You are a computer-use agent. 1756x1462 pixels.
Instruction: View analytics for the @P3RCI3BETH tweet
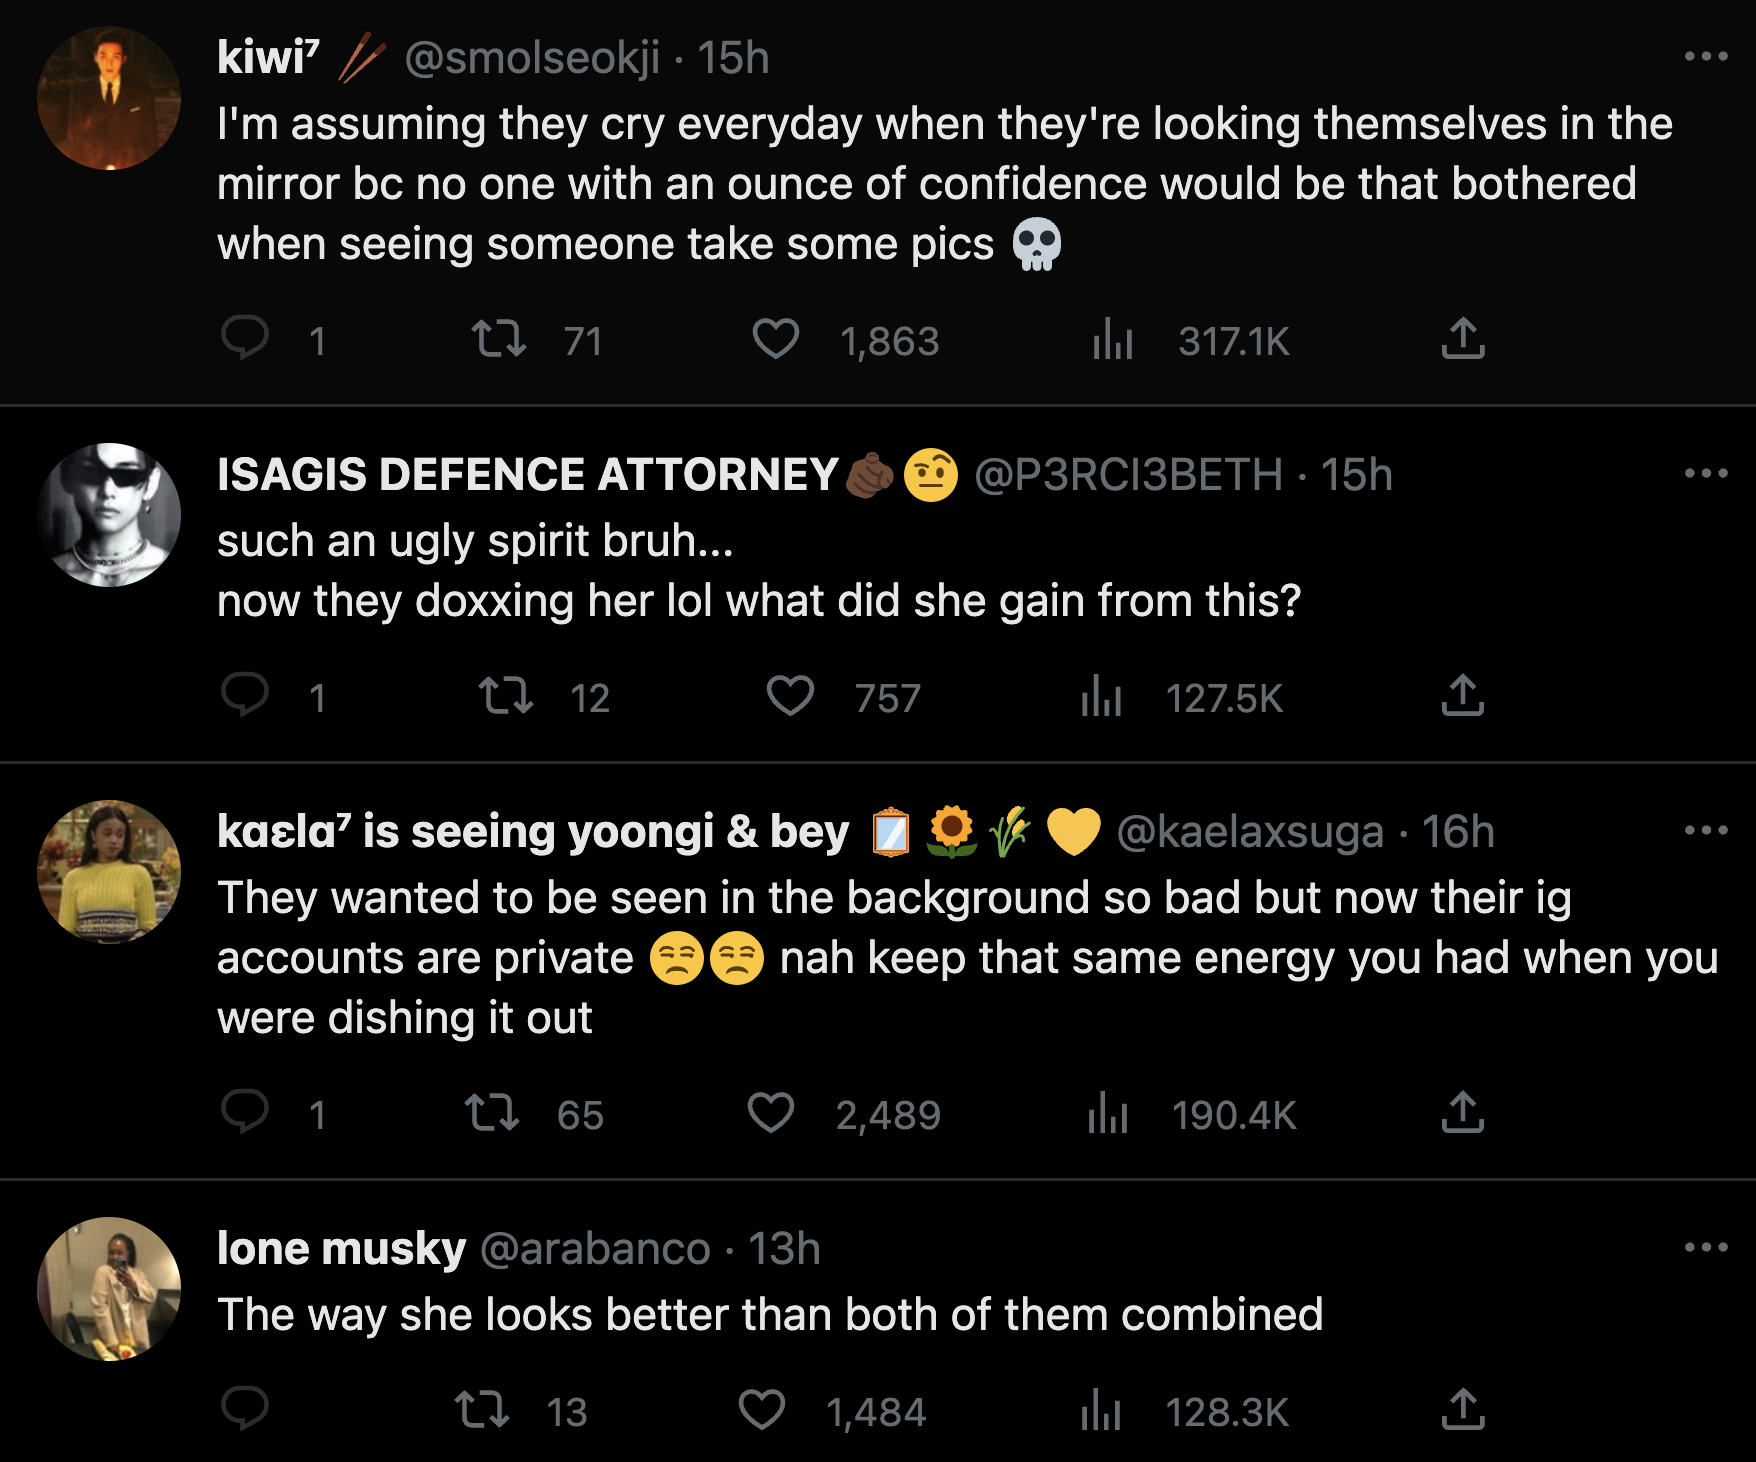[x=1102, y=695]
